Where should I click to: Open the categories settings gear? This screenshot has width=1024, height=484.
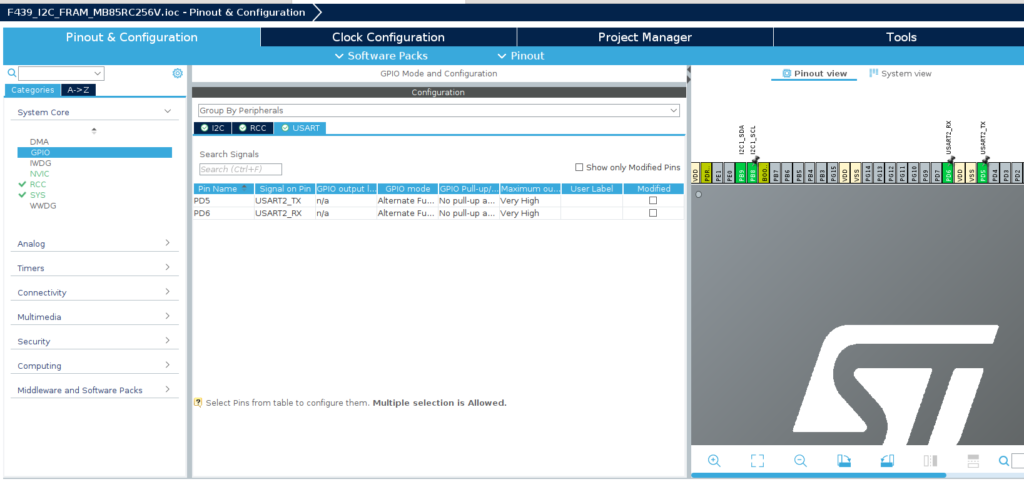(x=177, y=73)
